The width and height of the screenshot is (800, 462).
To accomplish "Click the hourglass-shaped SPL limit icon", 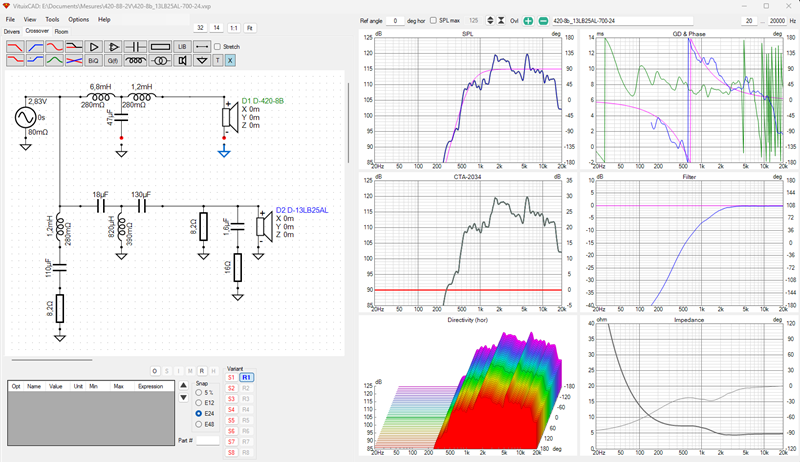I will (501, 21).
